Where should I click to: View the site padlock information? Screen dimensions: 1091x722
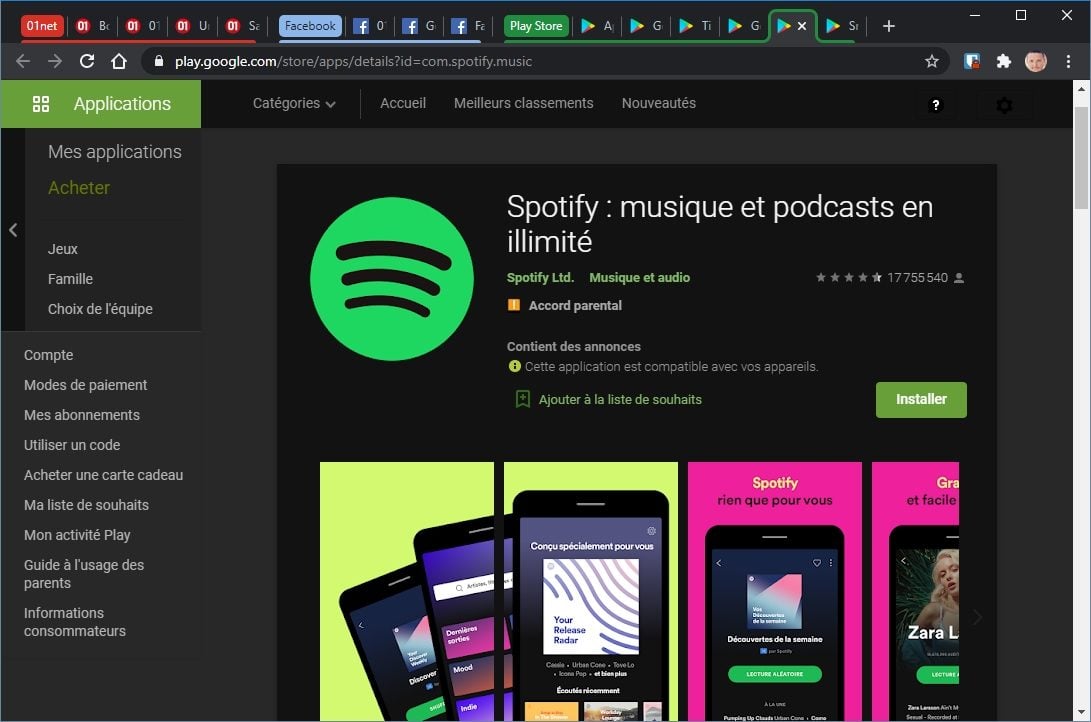[x=159, y=61]
